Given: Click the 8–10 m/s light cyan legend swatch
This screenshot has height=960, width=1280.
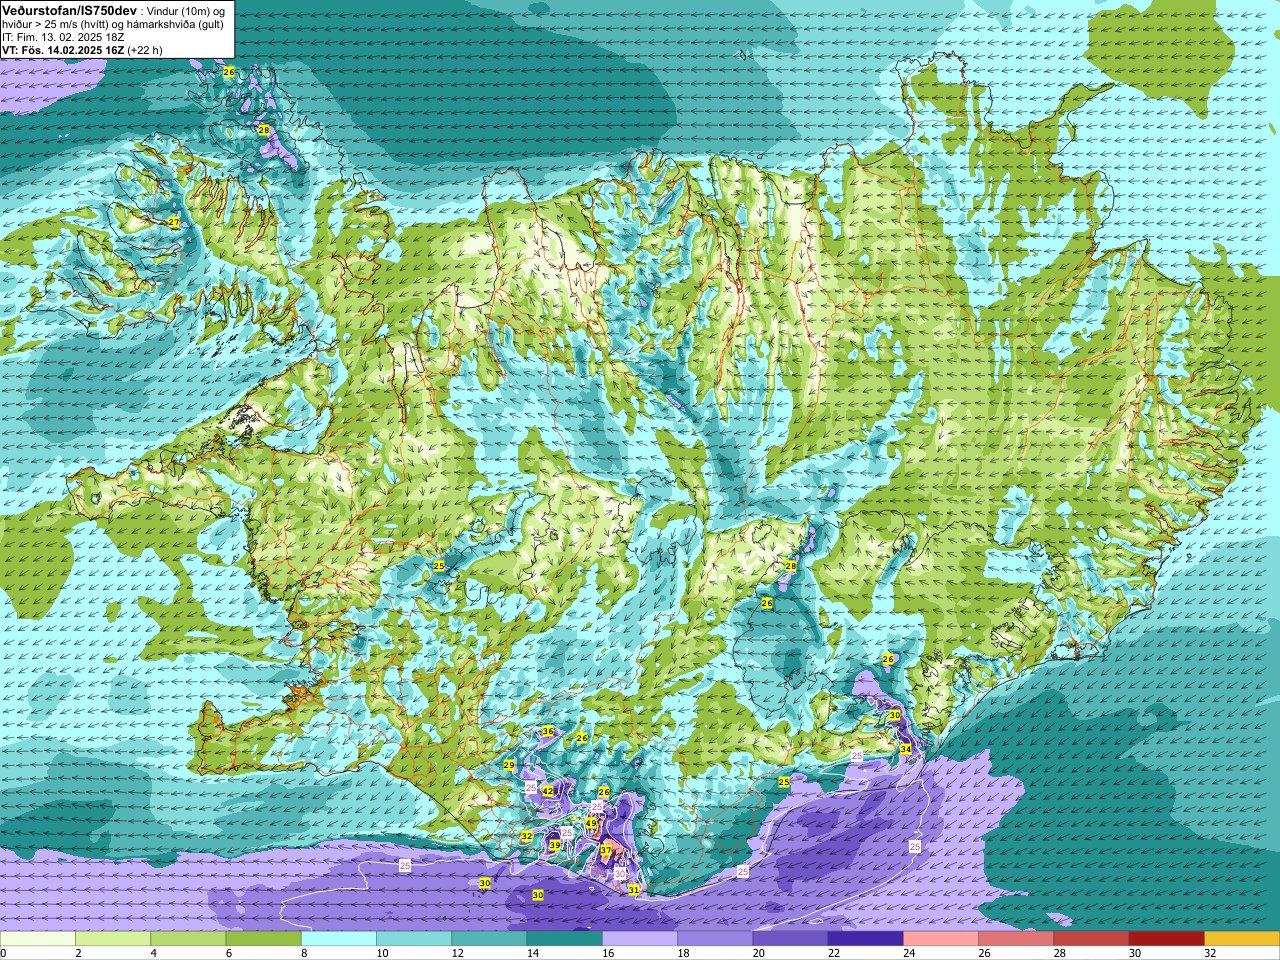Looking at the screenshot, I should [339, 939].
